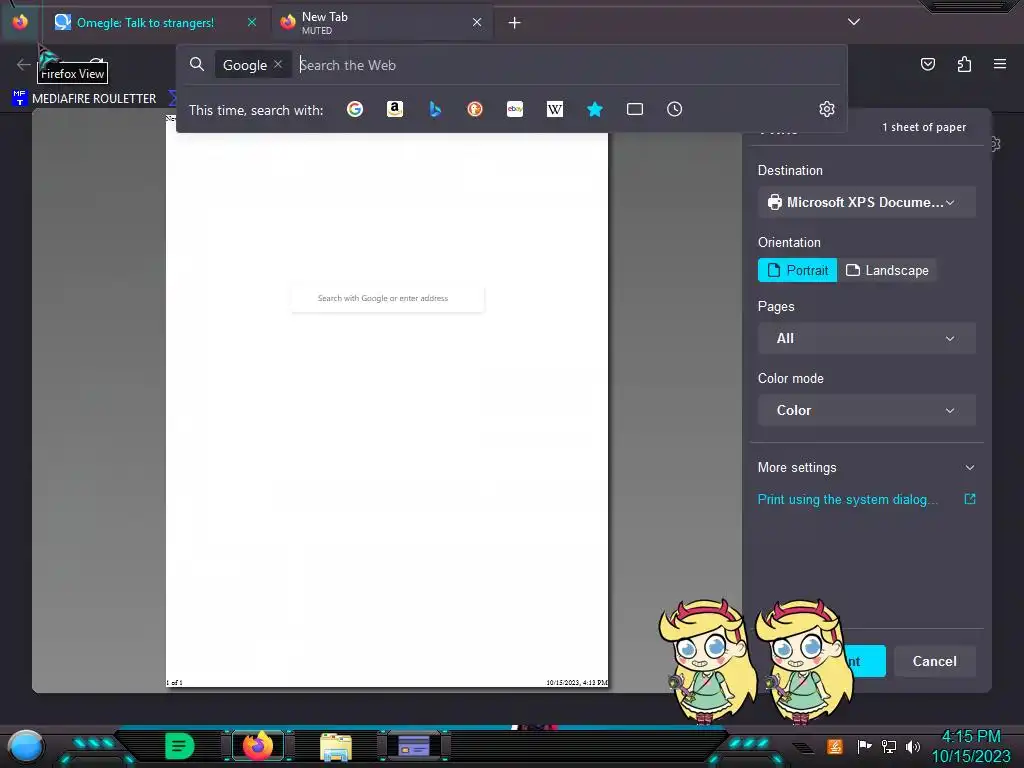Click Java tray icon
The width and height of the screenshot is (1024, 768).
click(x=834, y=746)
